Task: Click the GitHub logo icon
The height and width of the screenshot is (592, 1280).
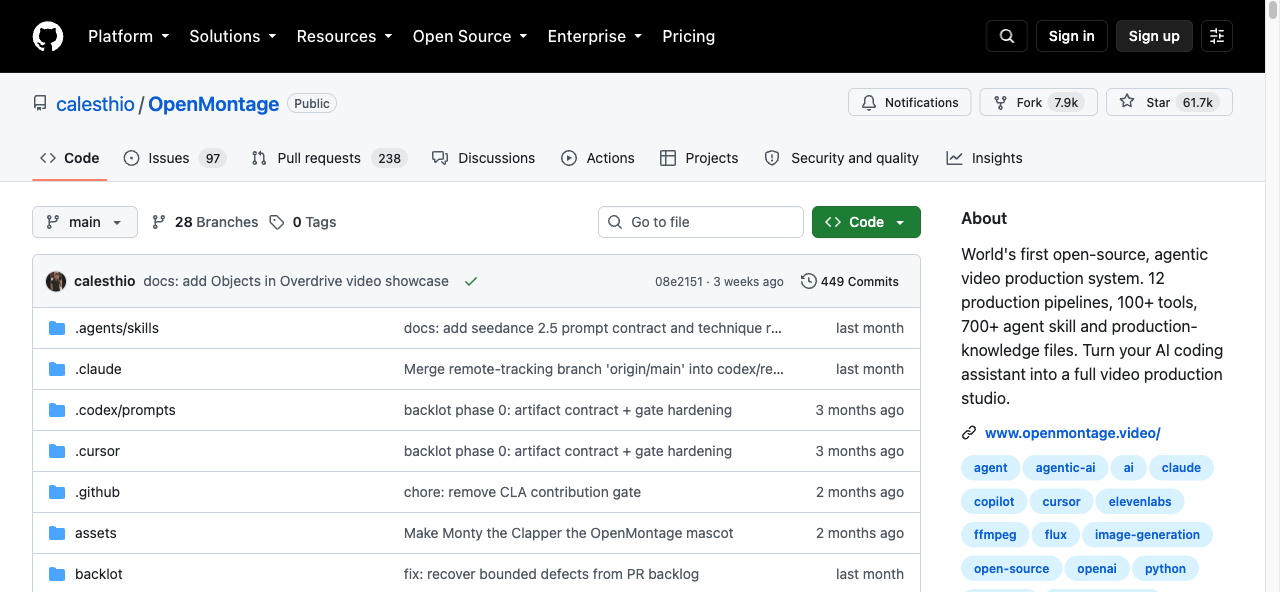Action: [48, 36]
